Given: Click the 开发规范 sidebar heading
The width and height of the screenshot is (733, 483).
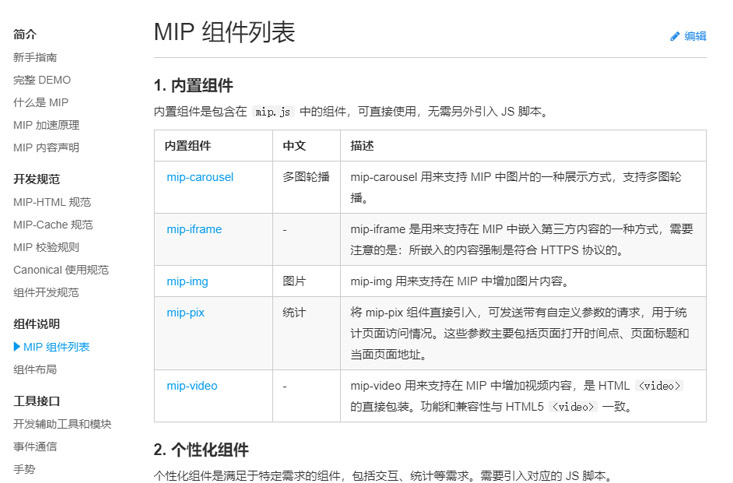Looking at the screenshot, I should 36,179.
